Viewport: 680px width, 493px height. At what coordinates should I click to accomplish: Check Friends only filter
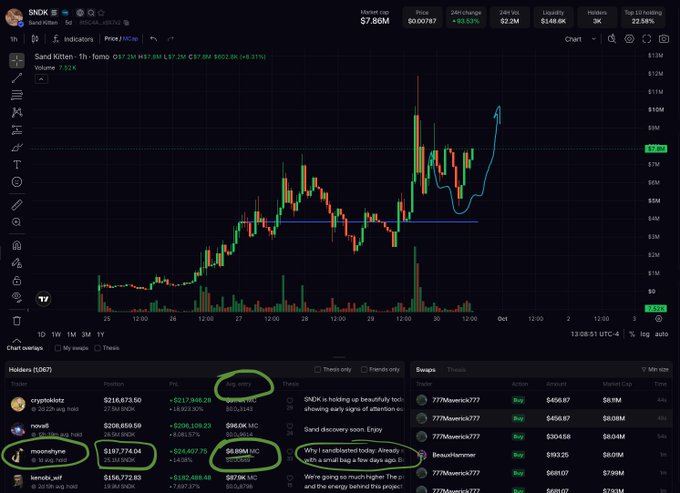pos(364,369)
